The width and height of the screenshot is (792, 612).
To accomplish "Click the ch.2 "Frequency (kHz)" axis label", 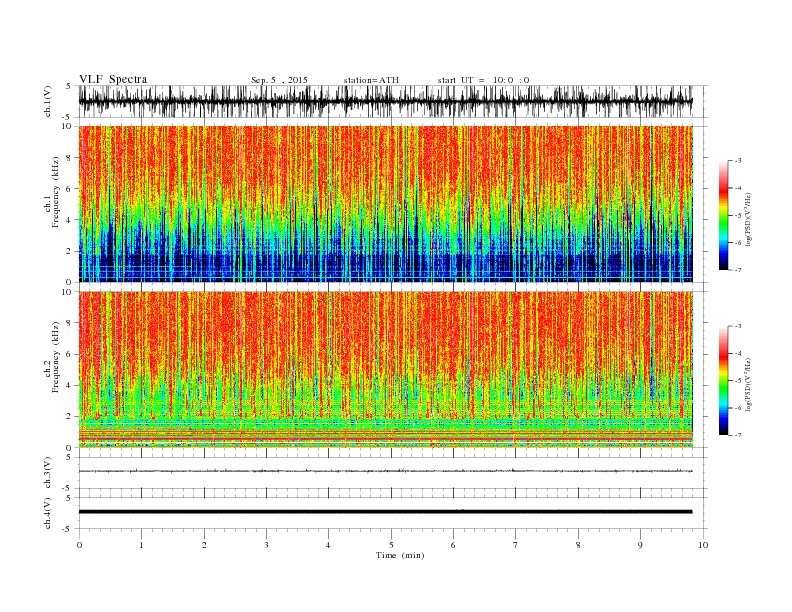I will [x=56, y=357].
